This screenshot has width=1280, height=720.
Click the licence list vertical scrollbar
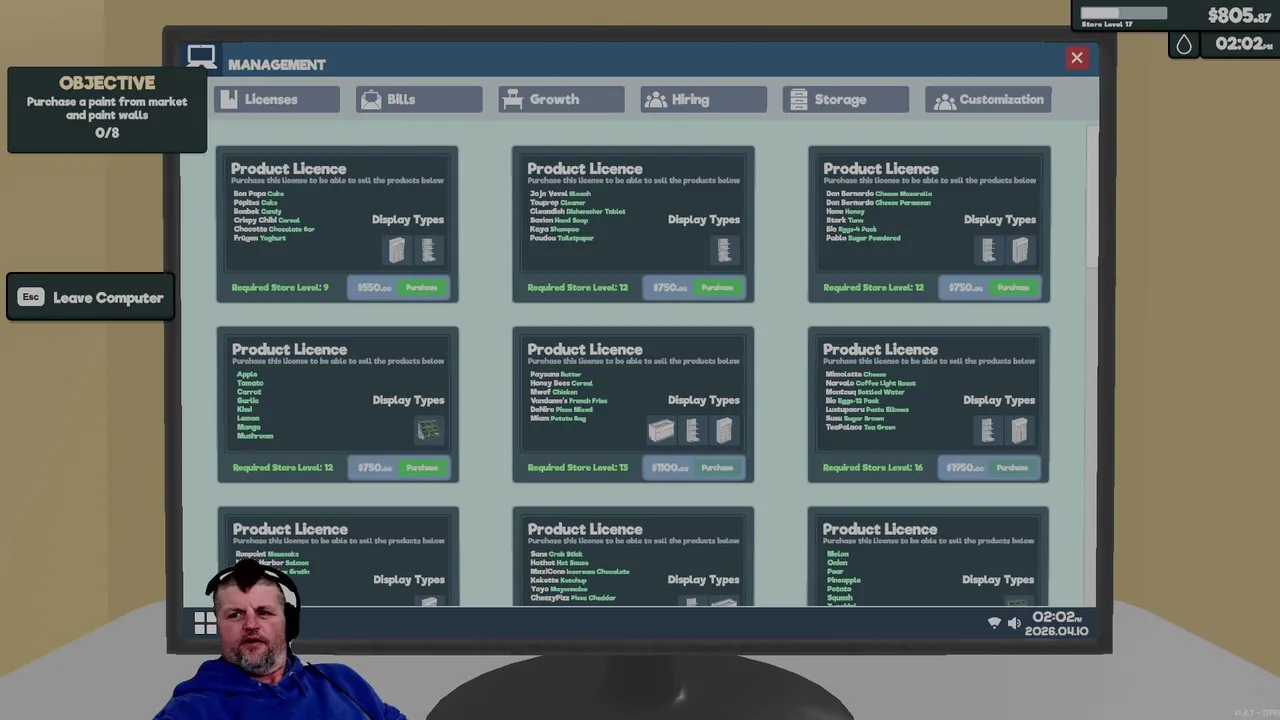[x=1092, y=195]
